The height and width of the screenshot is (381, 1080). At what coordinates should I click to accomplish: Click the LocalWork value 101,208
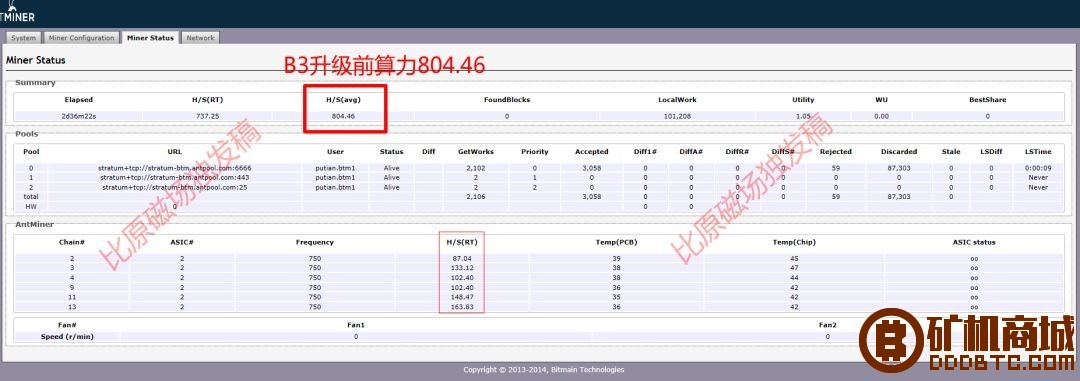677,116
